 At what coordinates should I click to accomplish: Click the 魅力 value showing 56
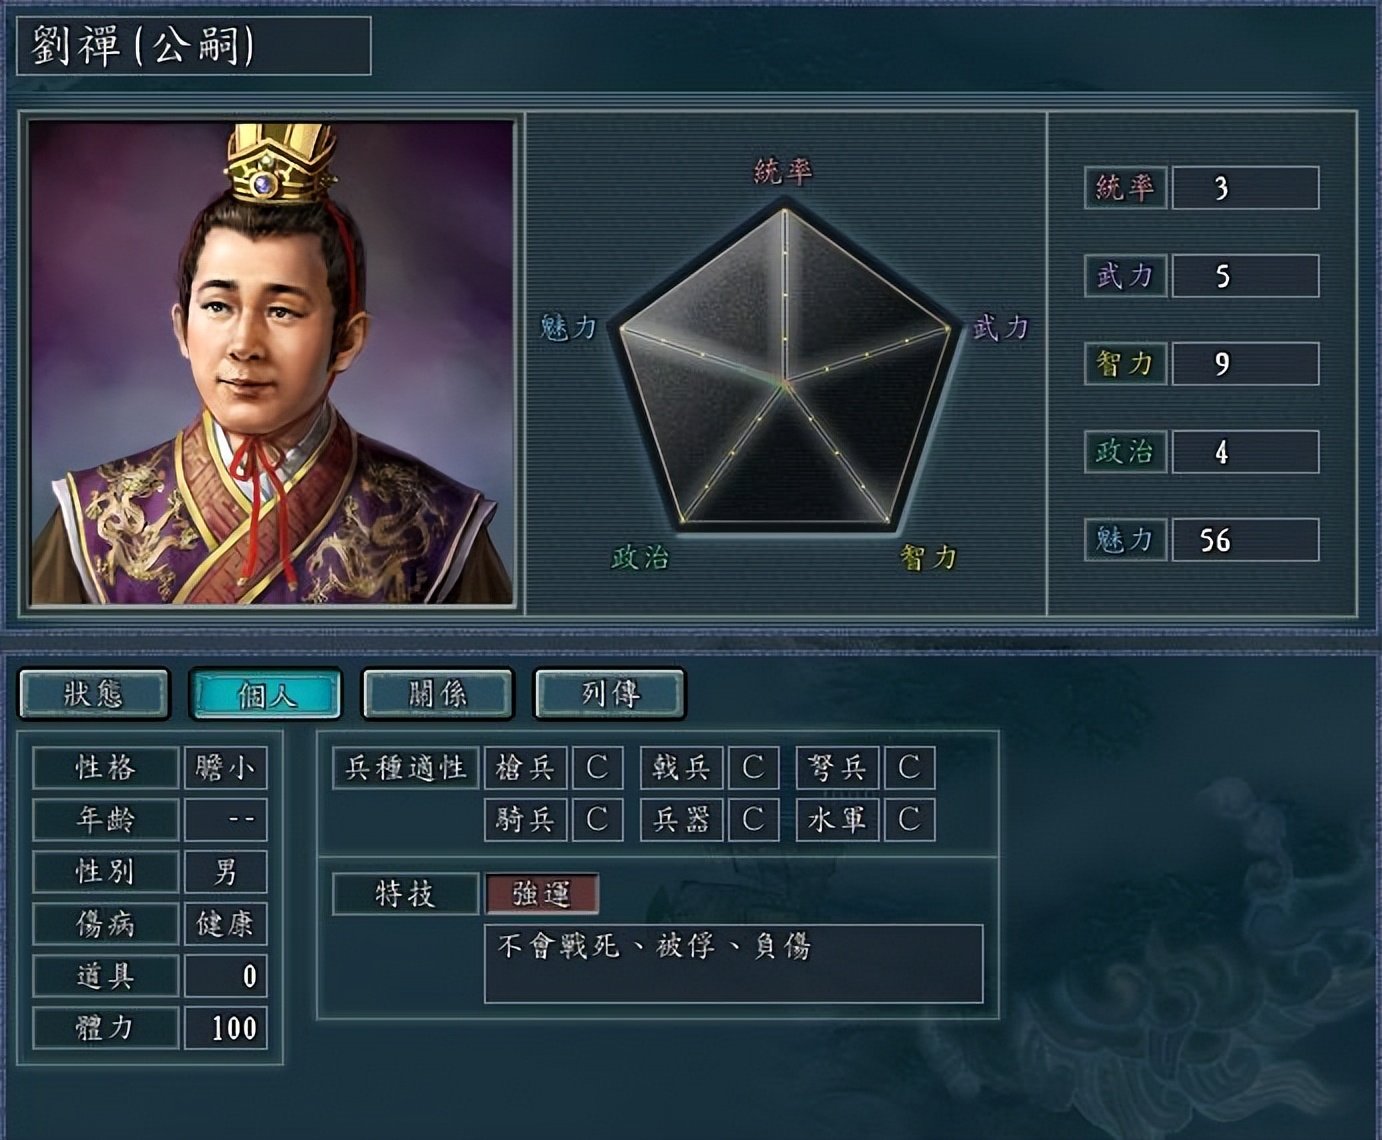tap(1245, 540)
